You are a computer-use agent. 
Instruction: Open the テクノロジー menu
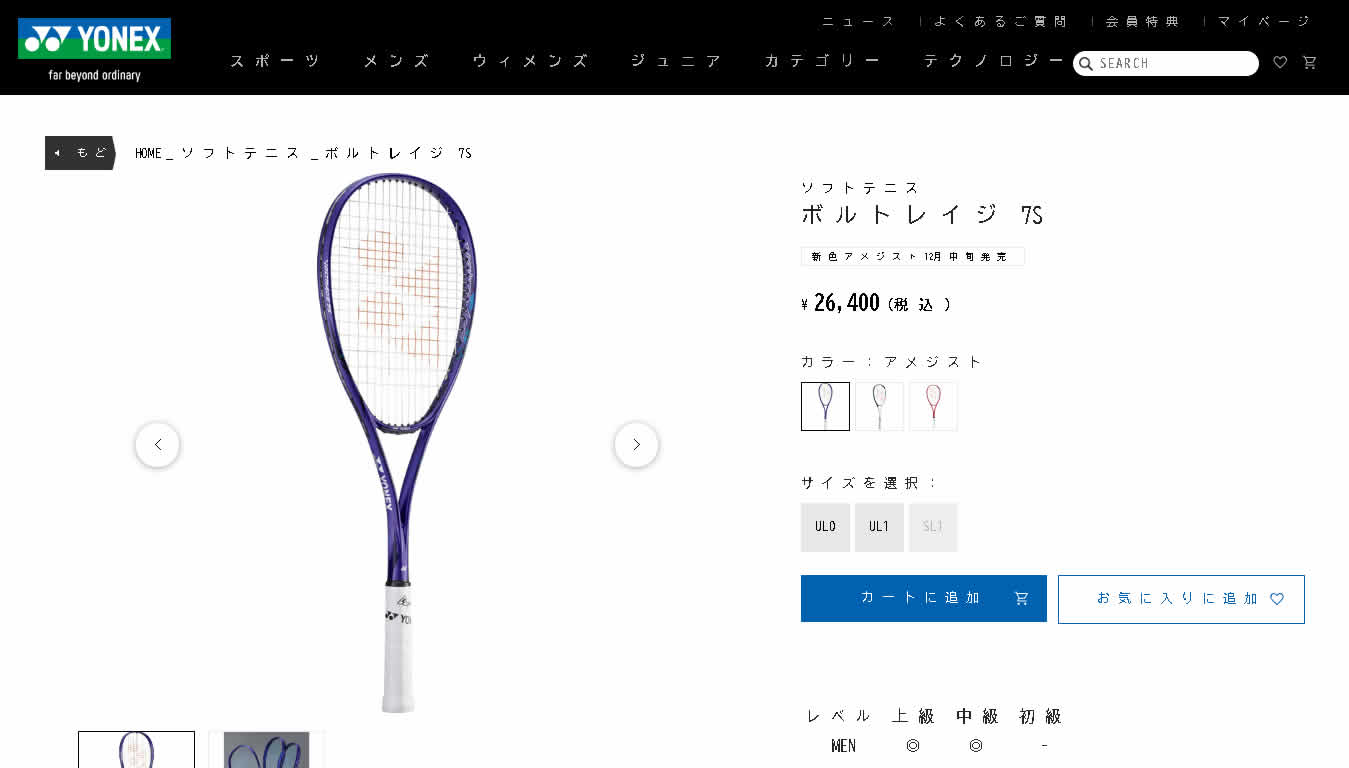[993, 61]
